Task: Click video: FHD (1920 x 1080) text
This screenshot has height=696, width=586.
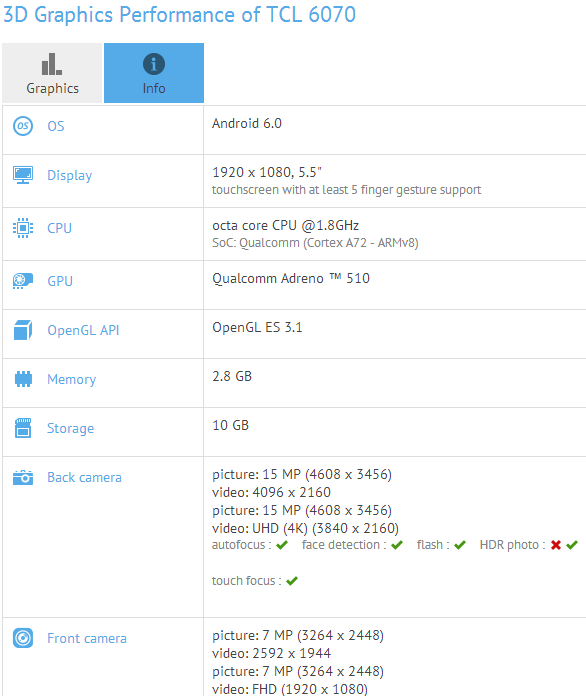Action: click(x=290, y=689)
